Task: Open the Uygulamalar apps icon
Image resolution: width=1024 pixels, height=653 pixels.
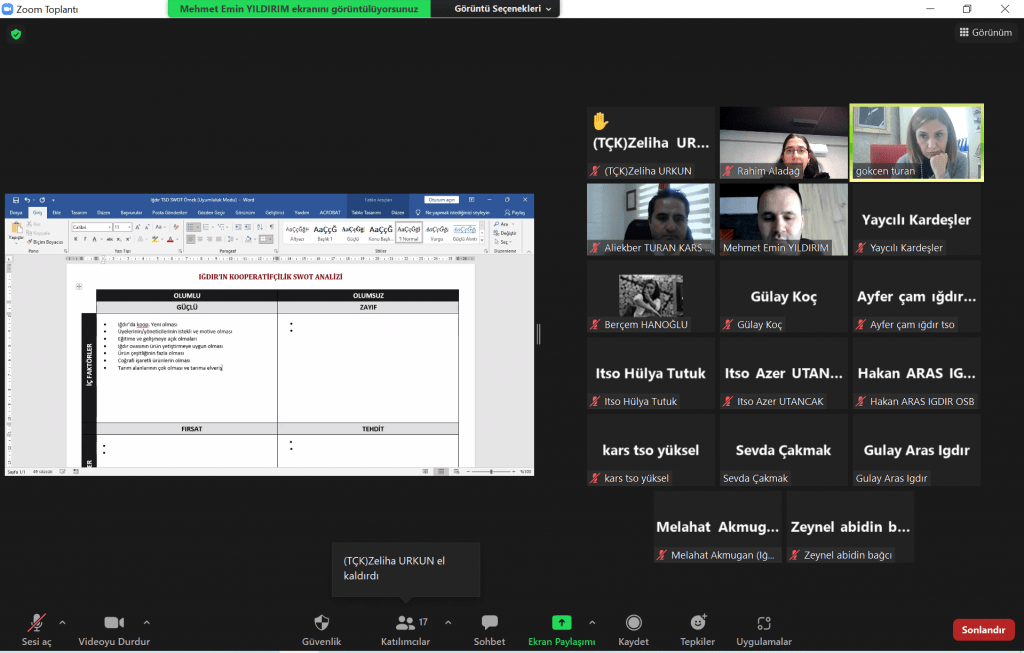Action: (x=764, y=623)
